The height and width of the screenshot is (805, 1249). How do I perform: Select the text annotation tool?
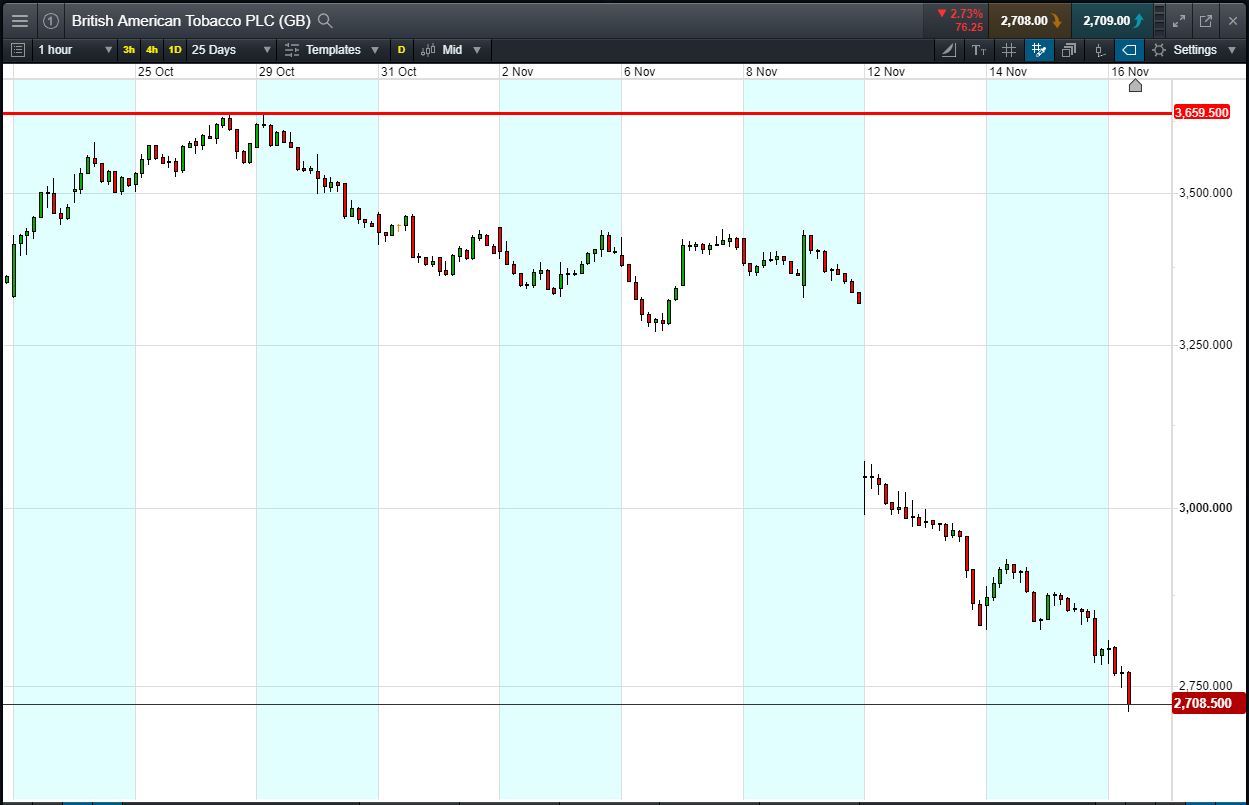(x=978, y=49)
